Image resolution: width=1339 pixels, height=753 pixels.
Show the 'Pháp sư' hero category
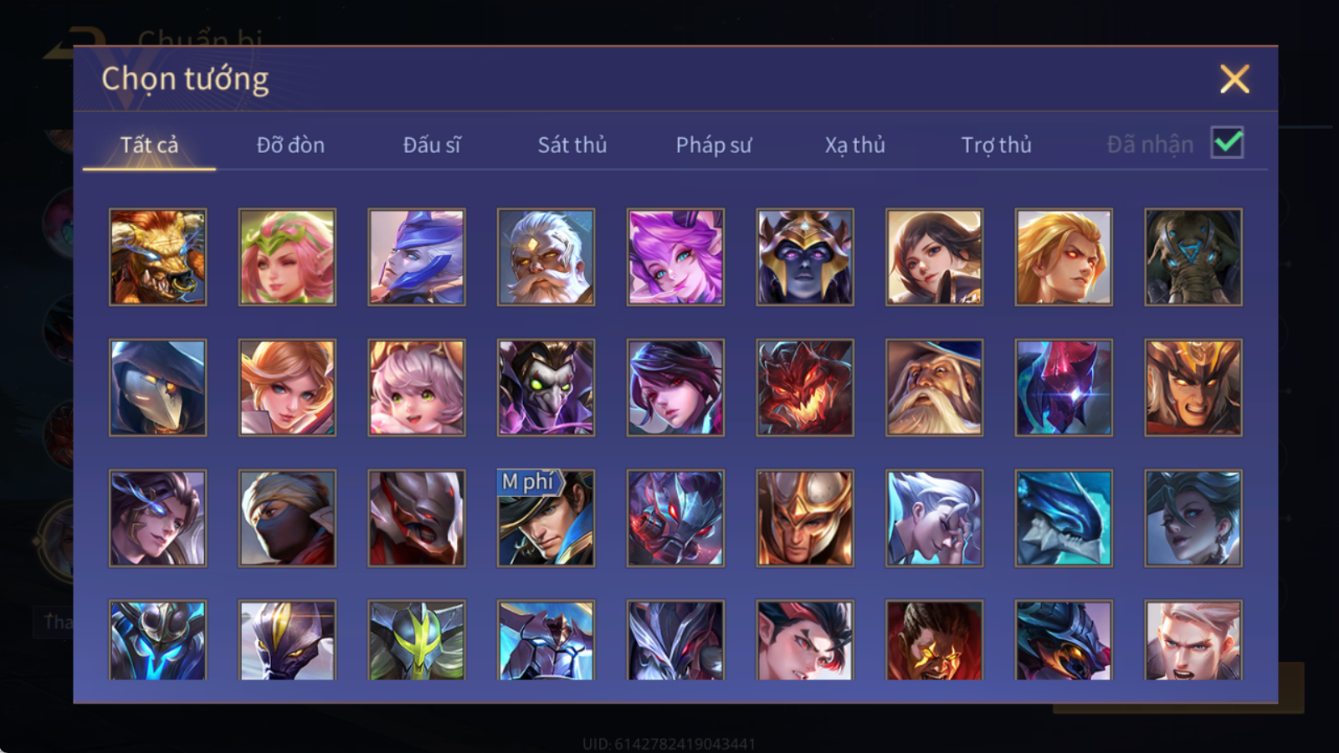[x=713, y=145]
